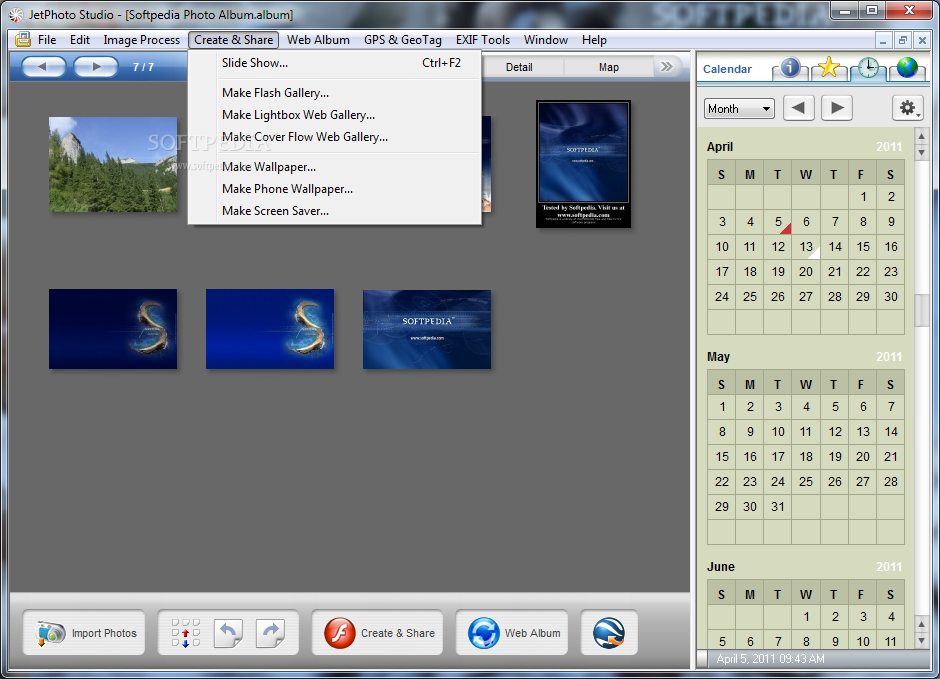This screenshot has height=679, width=940.
Task: Switch to the Map tab
Action: [608, 67]
